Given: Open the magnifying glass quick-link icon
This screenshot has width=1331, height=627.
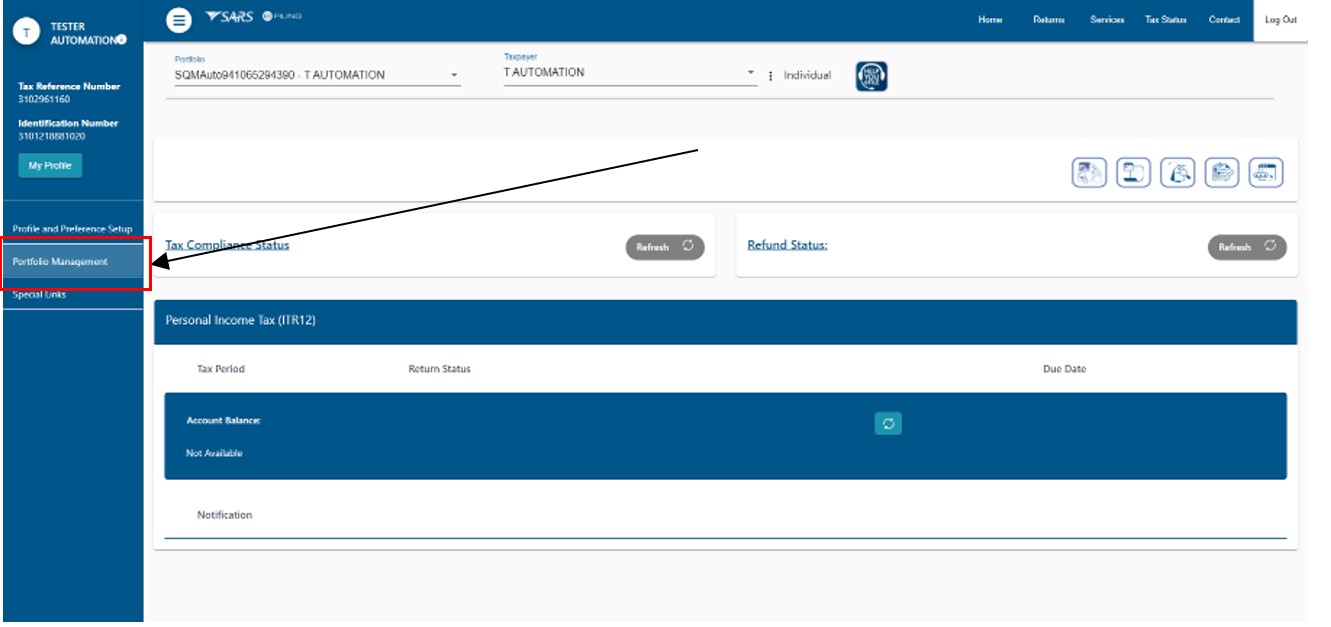Looking at the screenshot, I should pyautogui.click(x=1178, y=172).
